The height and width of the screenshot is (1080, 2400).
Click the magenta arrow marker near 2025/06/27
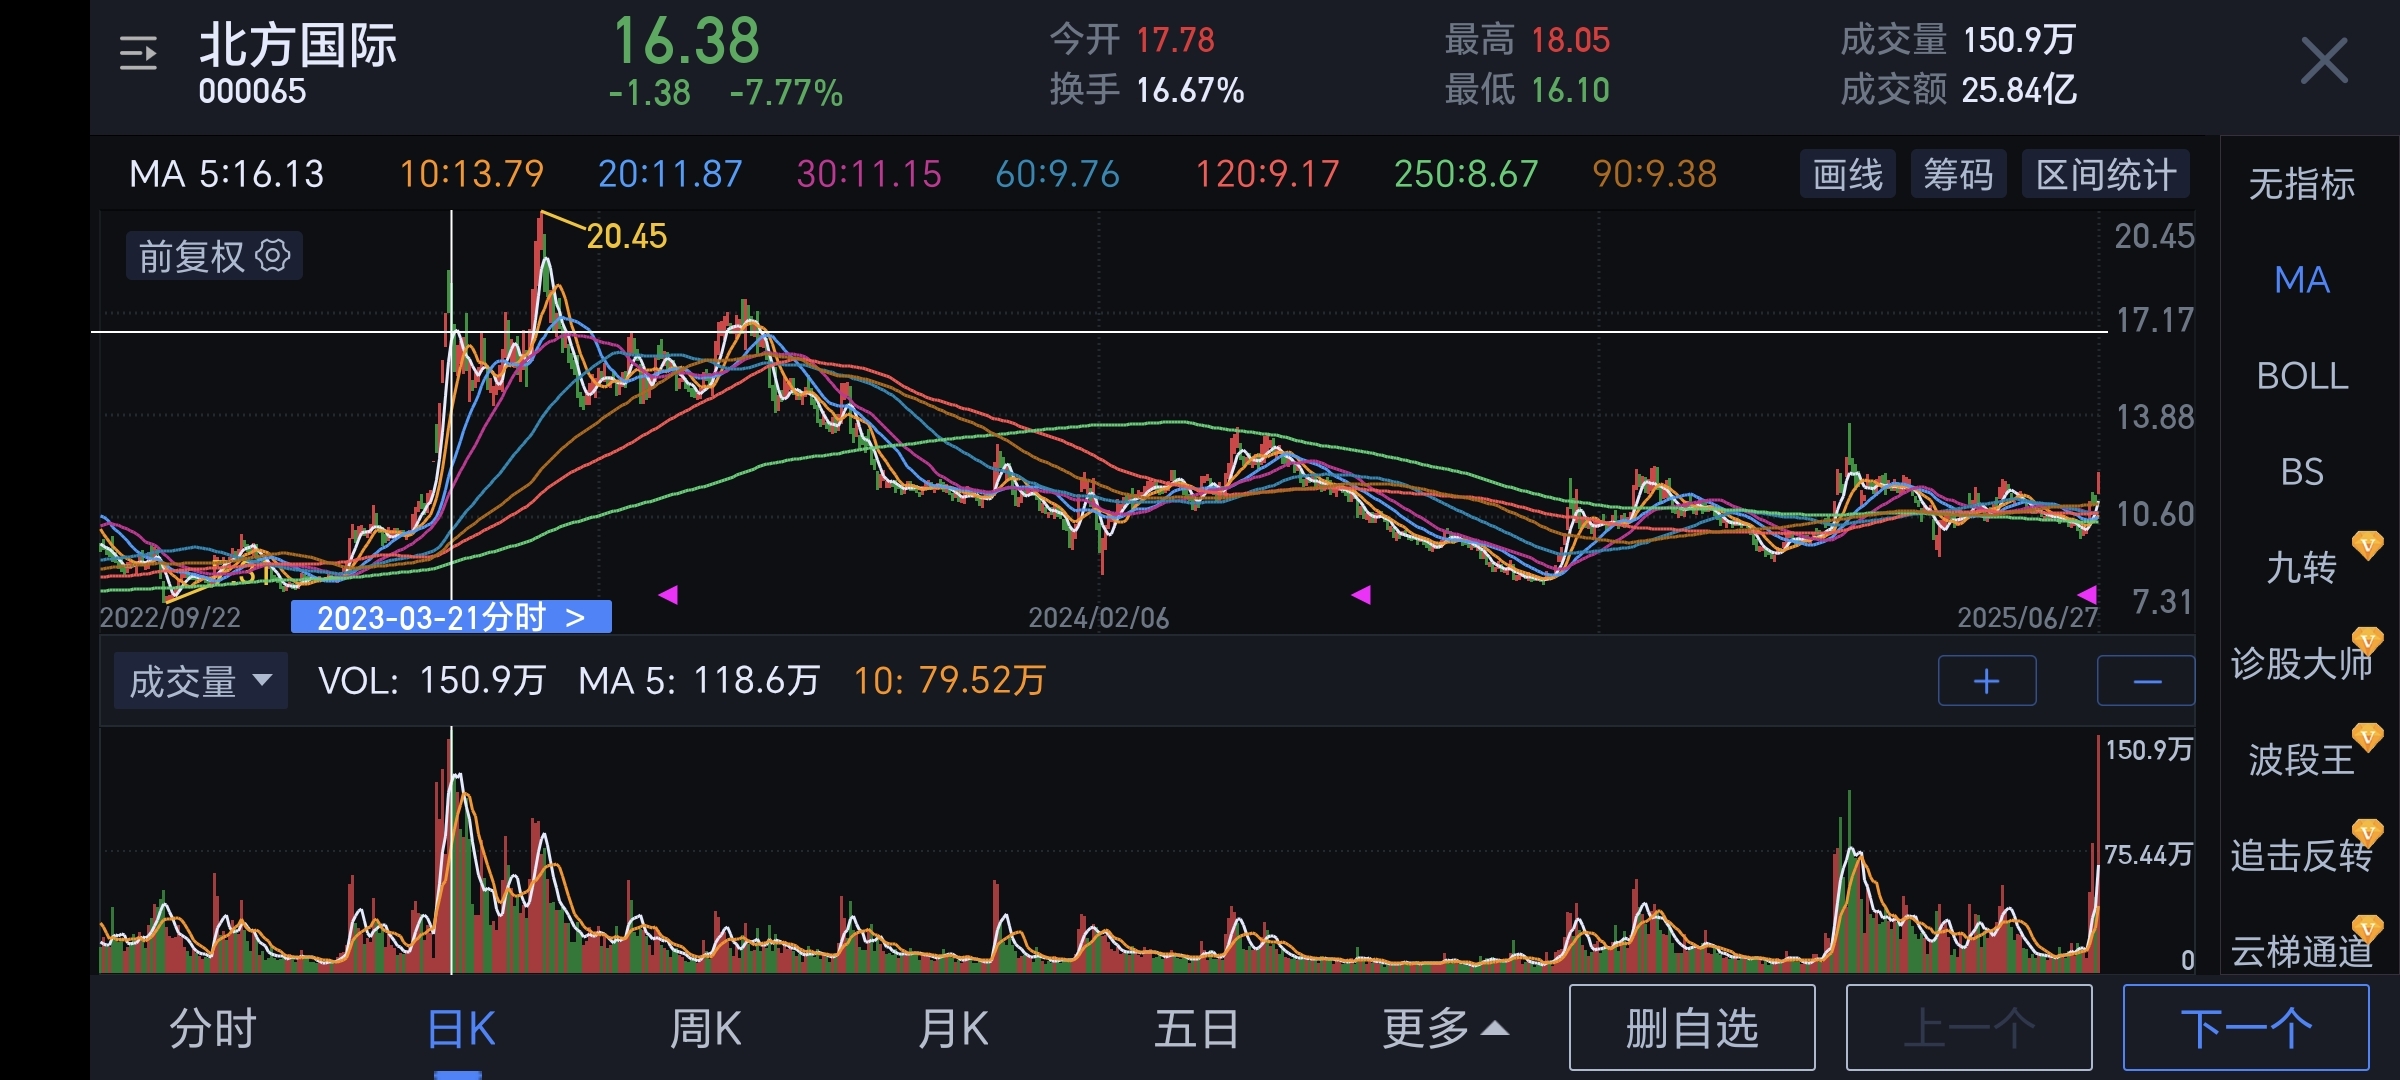(2086, 595)
